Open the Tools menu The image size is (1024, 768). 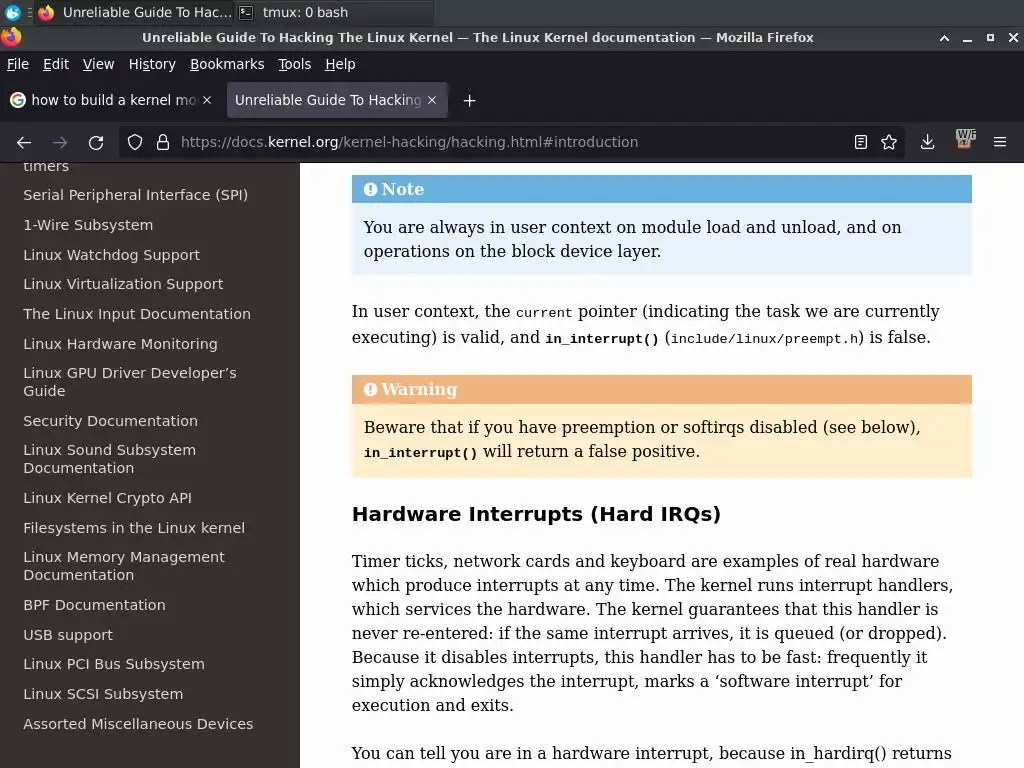click(x=295, y=64)
